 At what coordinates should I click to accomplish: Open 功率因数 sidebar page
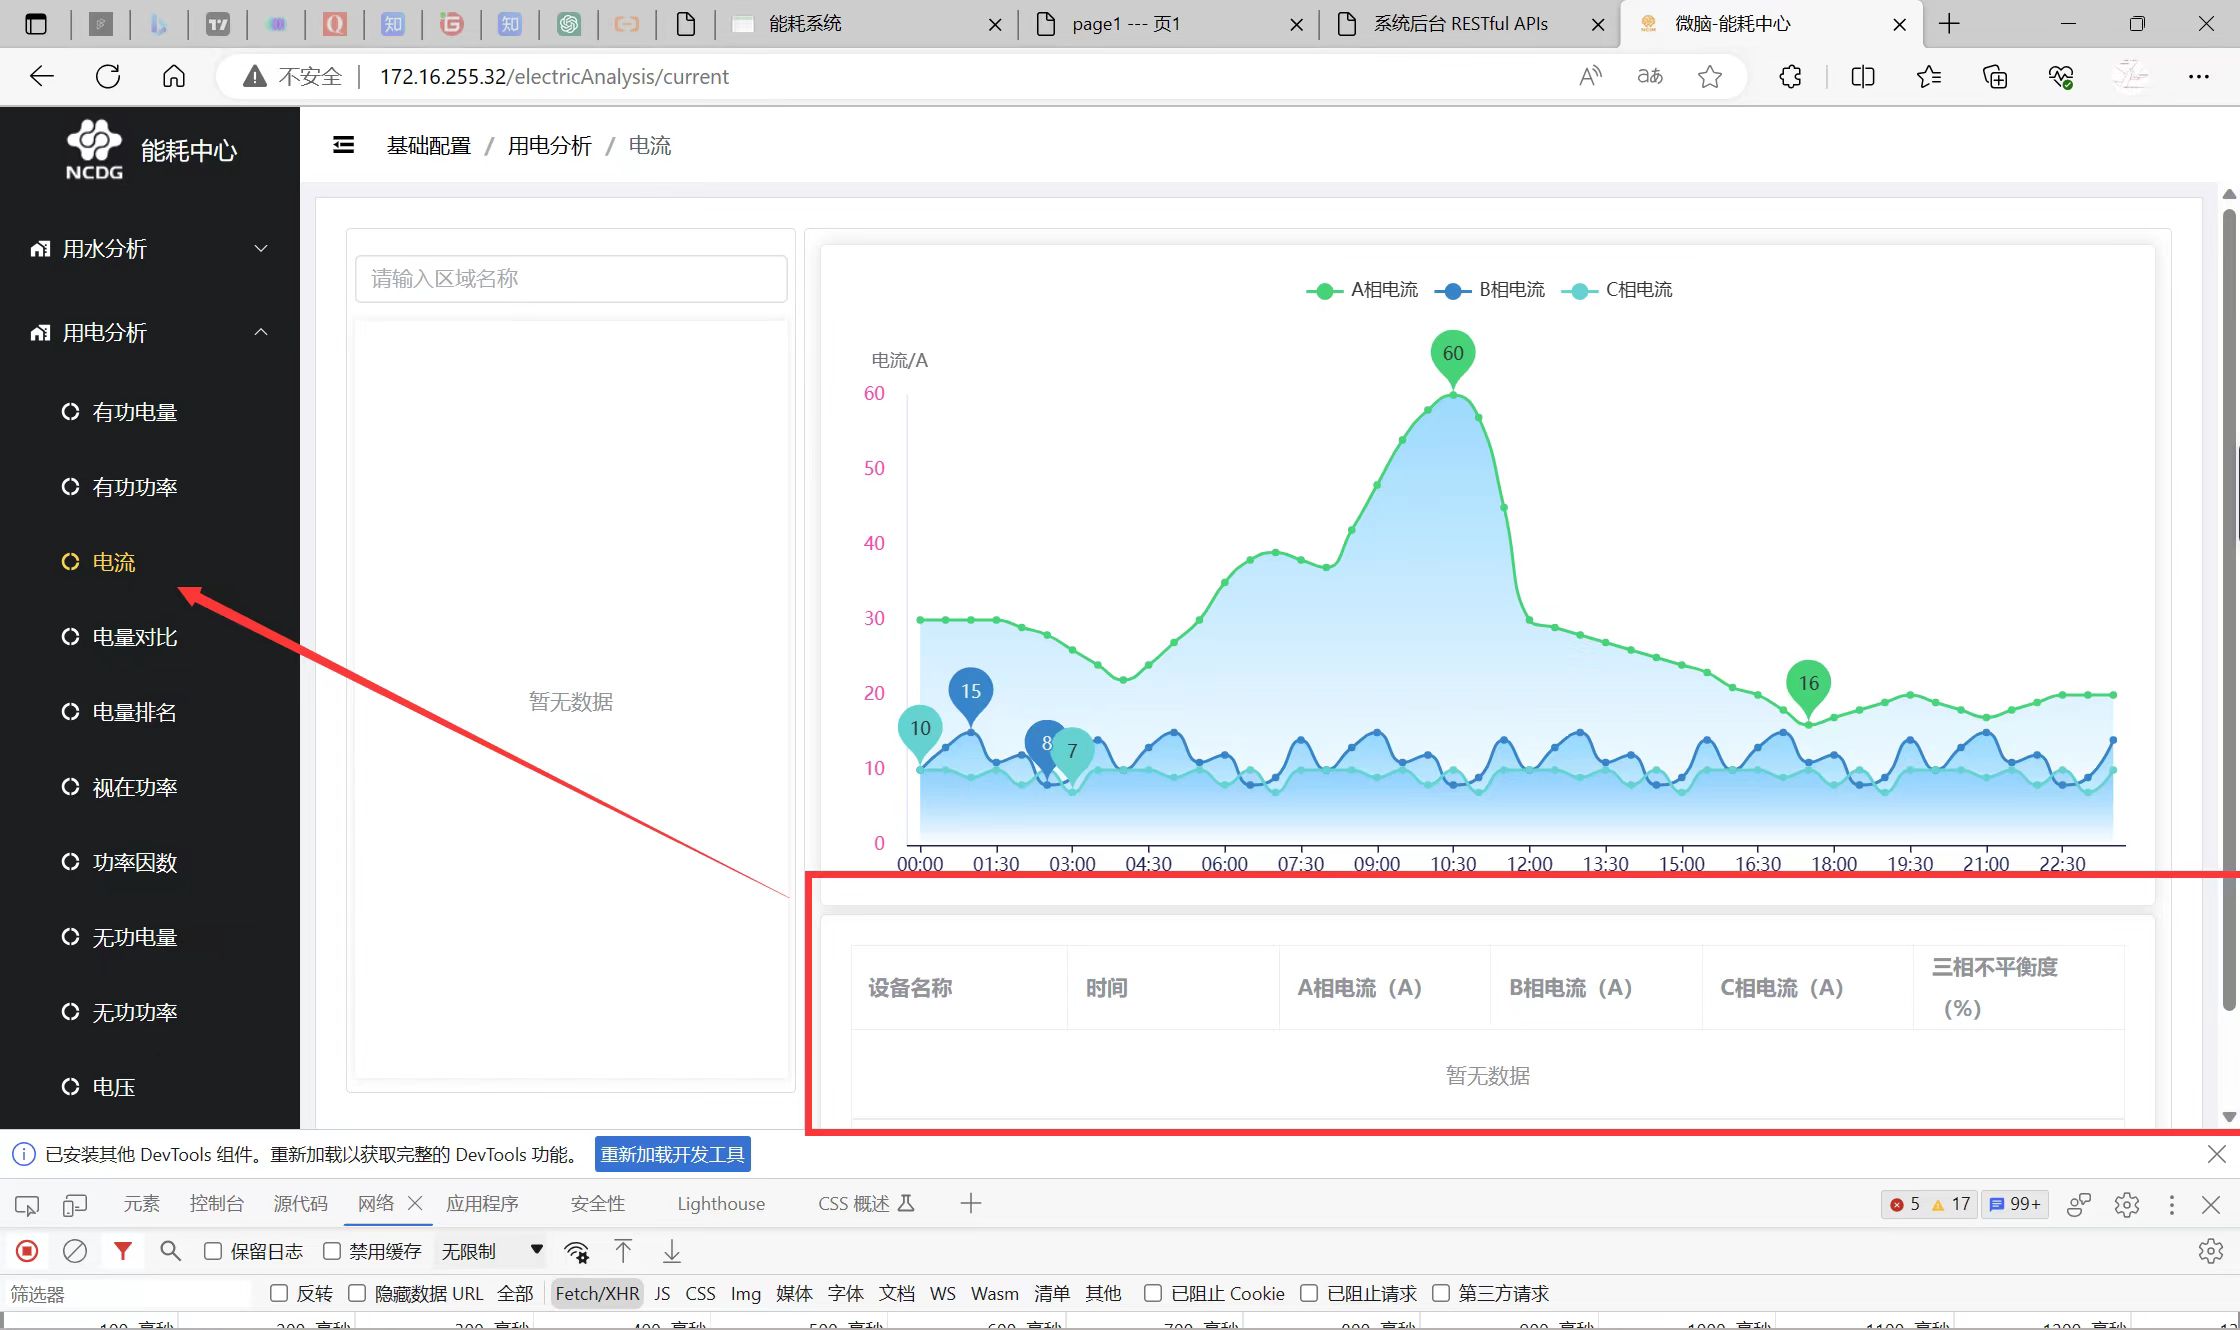[135, 862]
